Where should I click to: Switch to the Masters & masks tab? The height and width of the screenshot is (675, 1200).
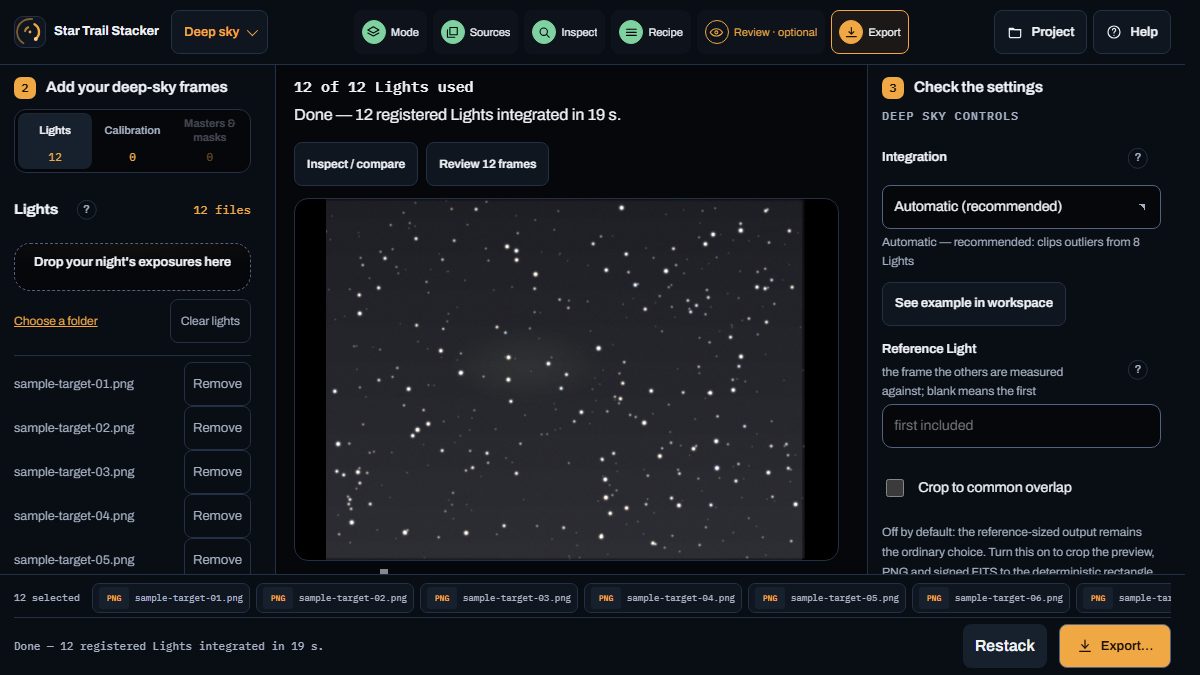click(x=210, y=141)
